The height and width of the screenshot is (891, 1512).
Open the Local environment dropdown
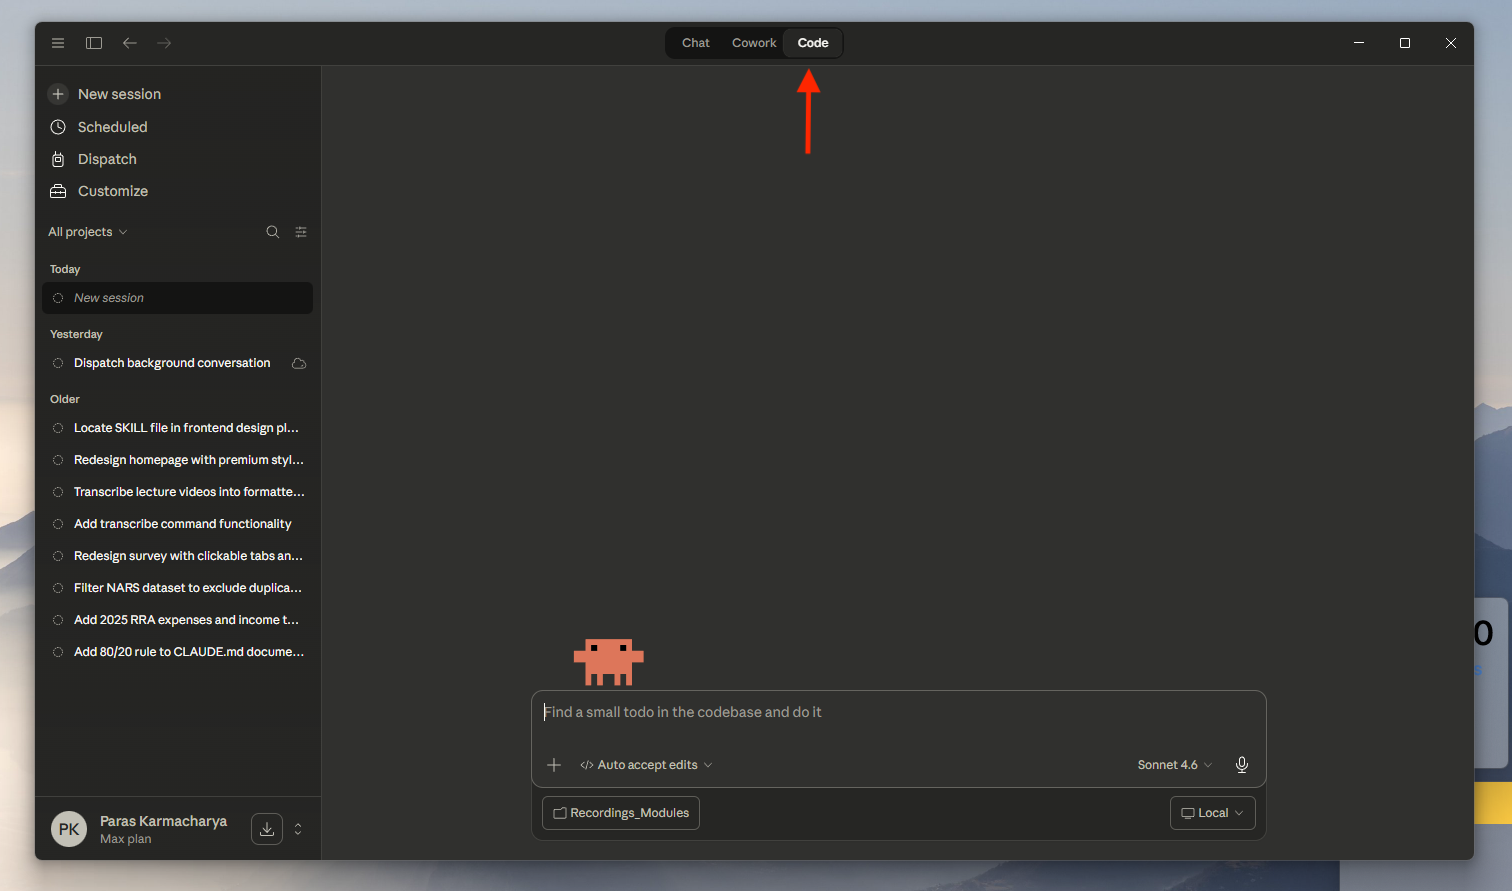(1213, 813)
